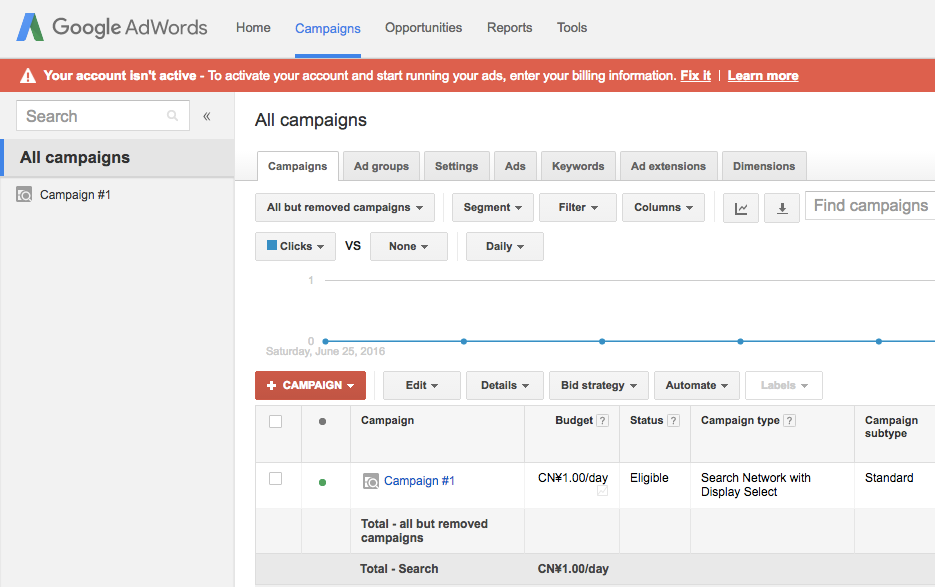Viewport: 935px width, 587px height.
Task: Click the gray status dot column header
Action: tap(323, 421)
